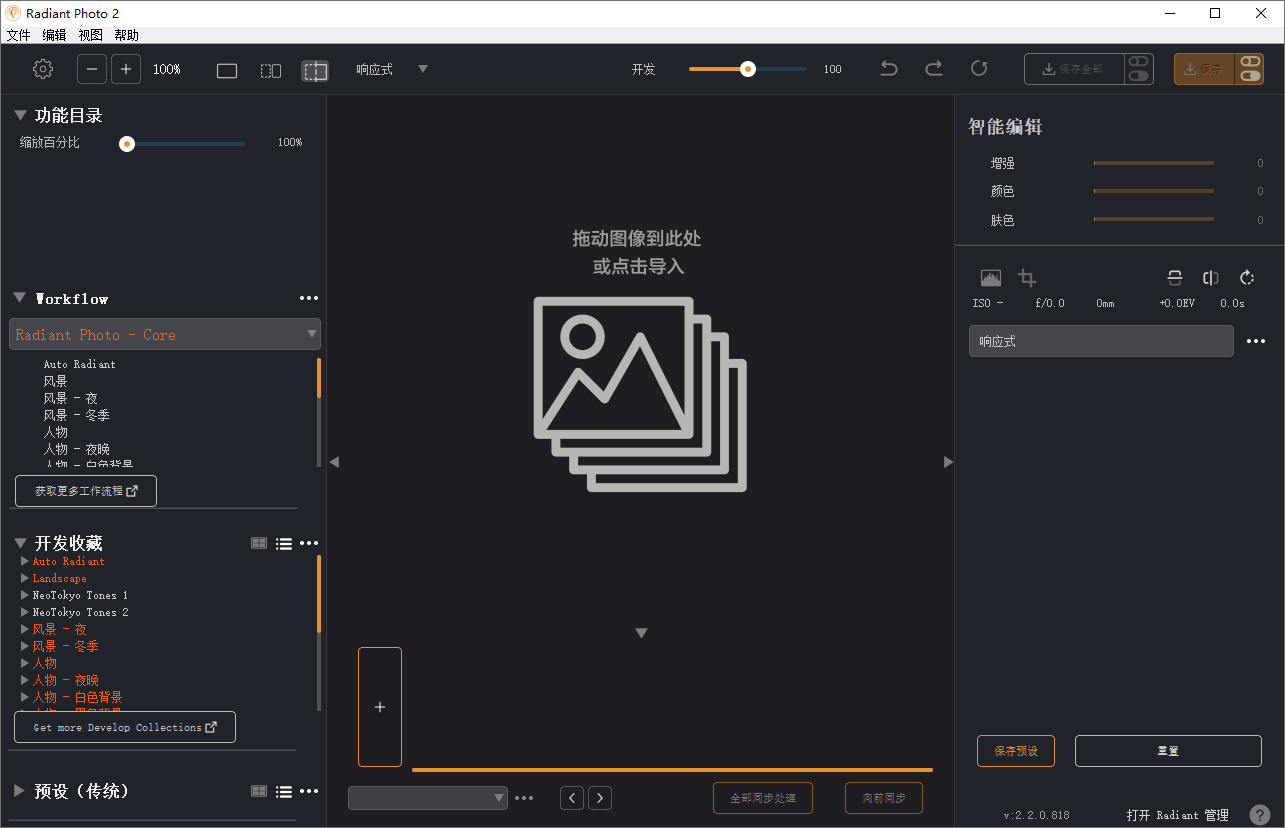Rotate the image with the rotate icon
The height and width of the screenshot is (828, 1285).
click(x=1247, y=278)
